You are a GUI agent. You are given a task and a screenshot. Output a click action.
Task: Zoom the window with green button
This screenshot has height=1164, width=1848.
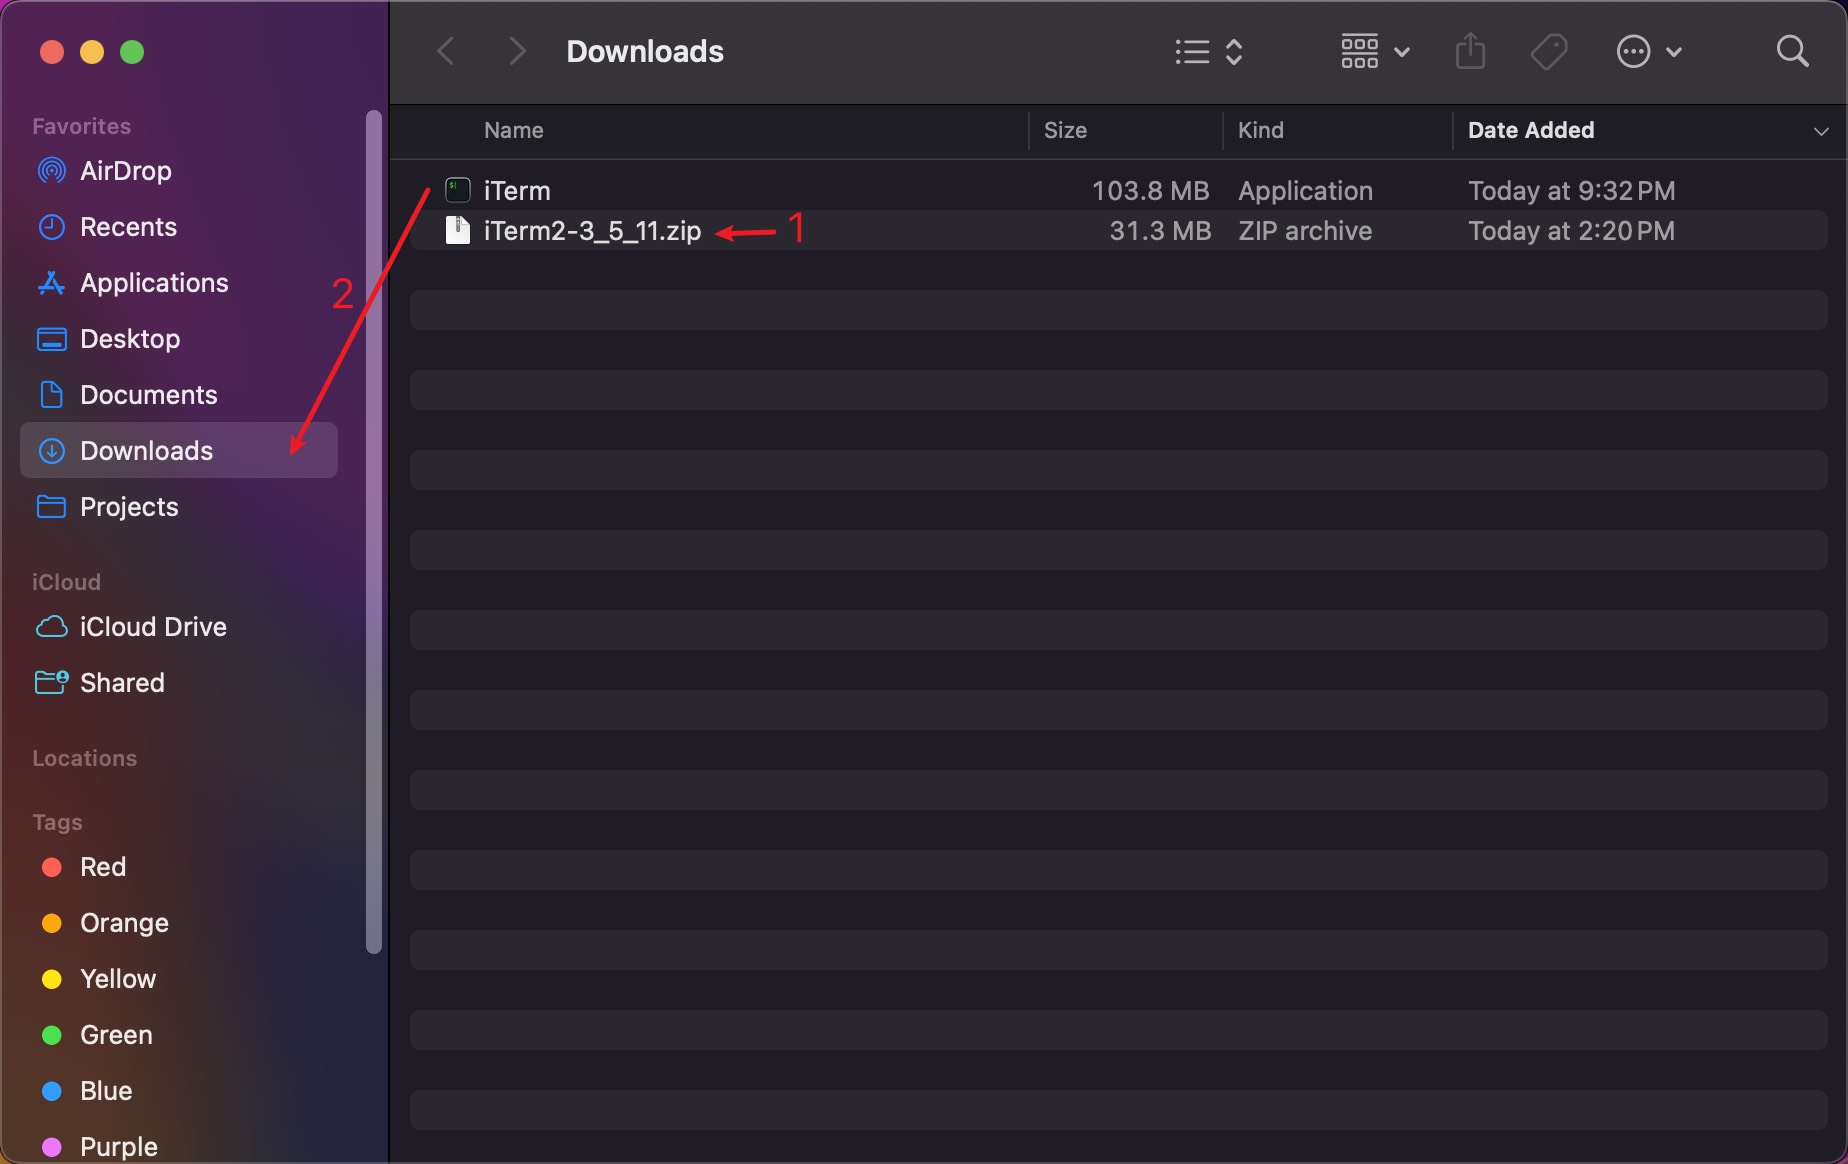click(132, 52)
